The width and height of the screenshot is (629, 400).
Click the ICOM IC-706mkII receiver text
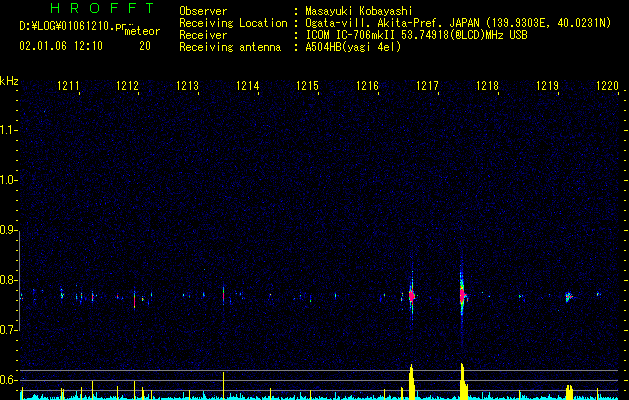416,35
